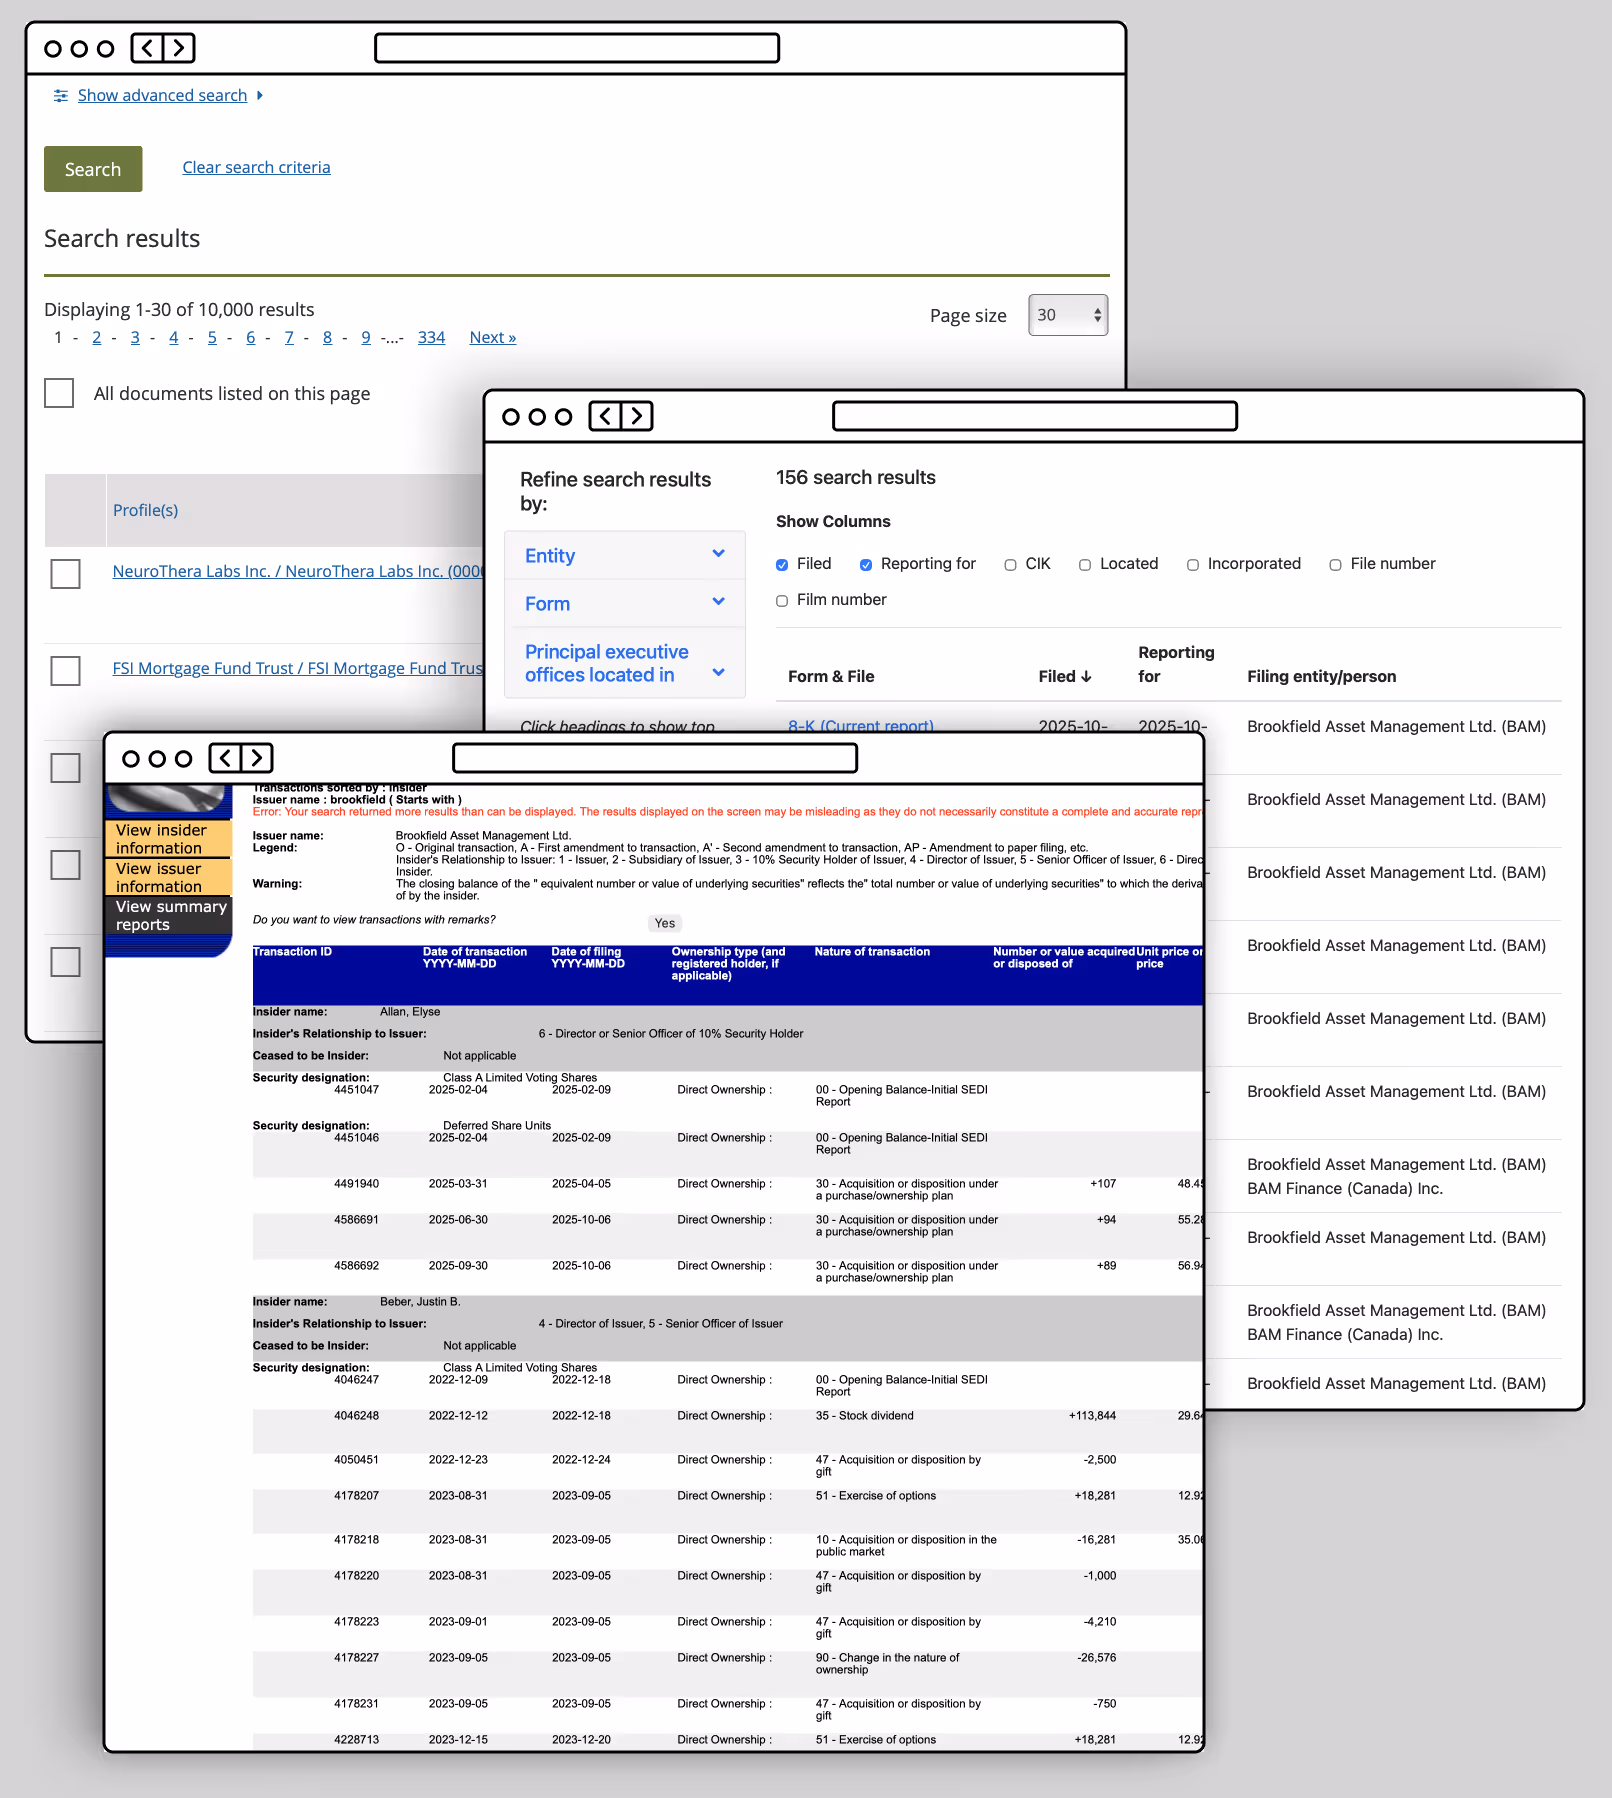
Task: Open View issuer information menu
Action: click(168, 877)
